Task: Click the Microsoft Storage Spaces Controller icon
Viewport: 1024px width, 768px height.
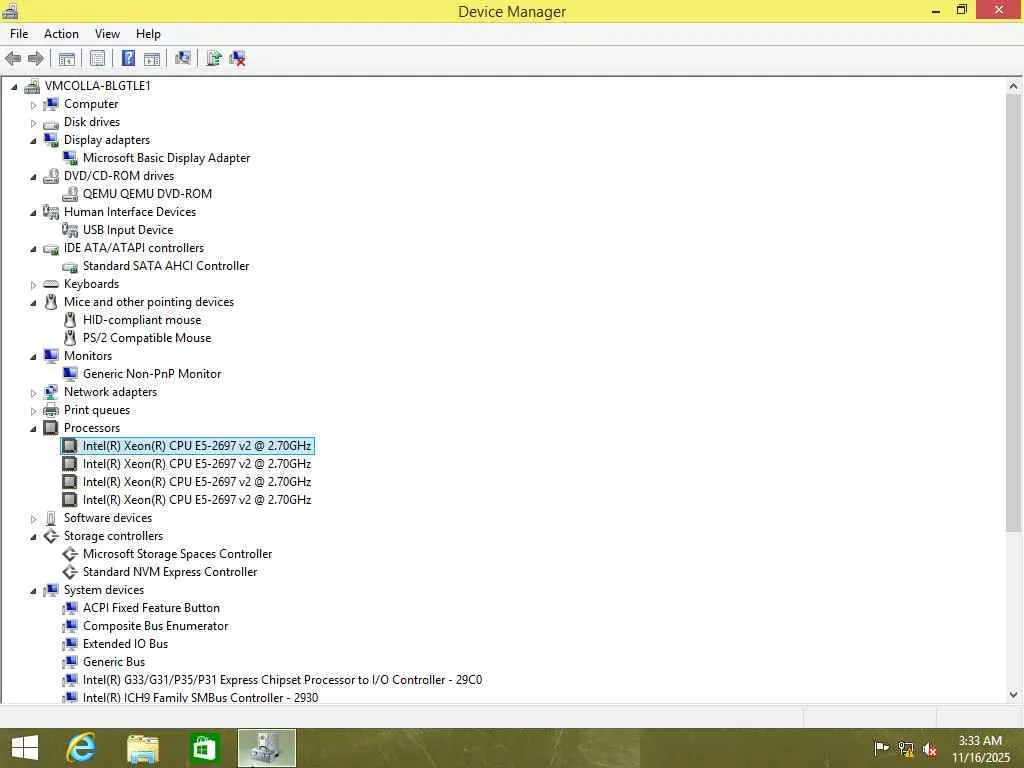Action: (70, 554)
